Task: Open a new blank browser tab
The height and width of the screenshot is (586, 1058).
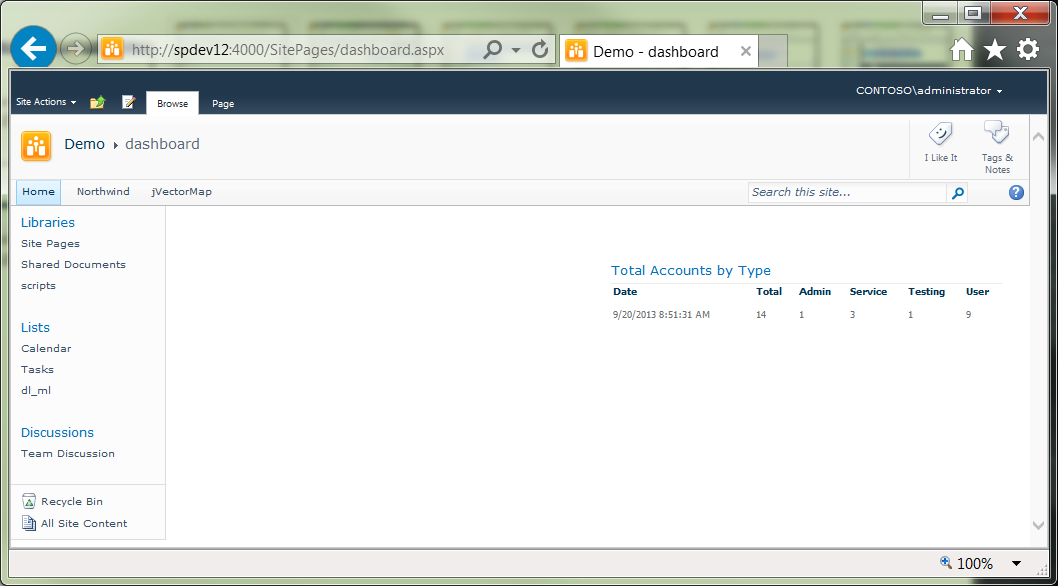Action: [x=773, y=51]
